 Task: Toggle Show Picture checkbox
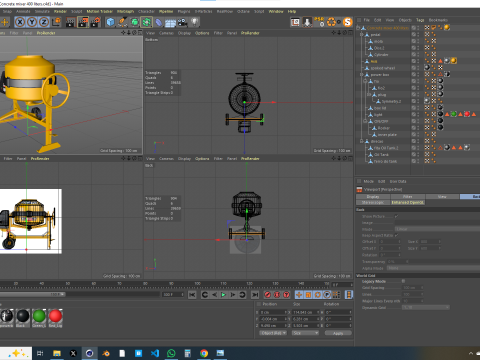[396, 216]
